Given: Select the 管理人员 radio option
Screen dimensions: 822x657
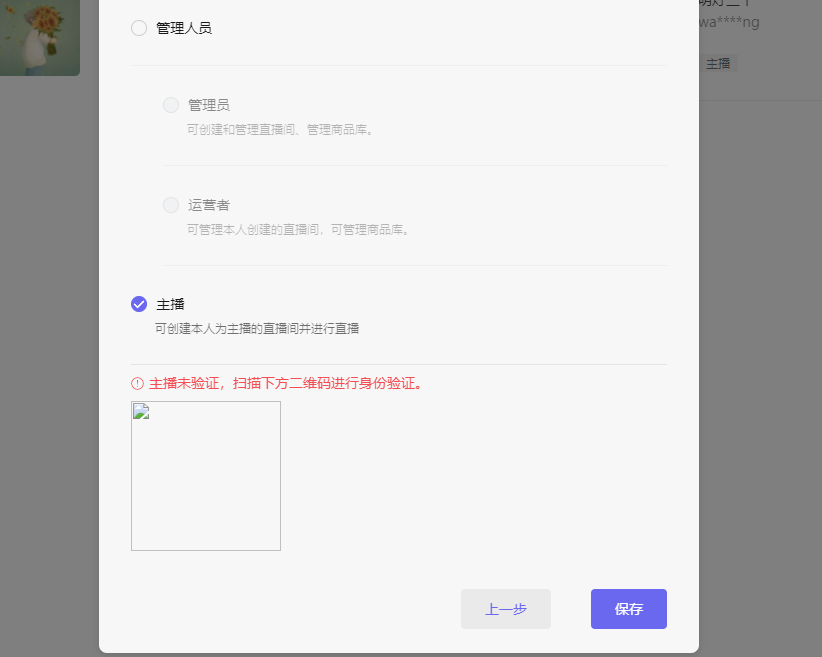Looking at the screenshot, I should 139,28.
